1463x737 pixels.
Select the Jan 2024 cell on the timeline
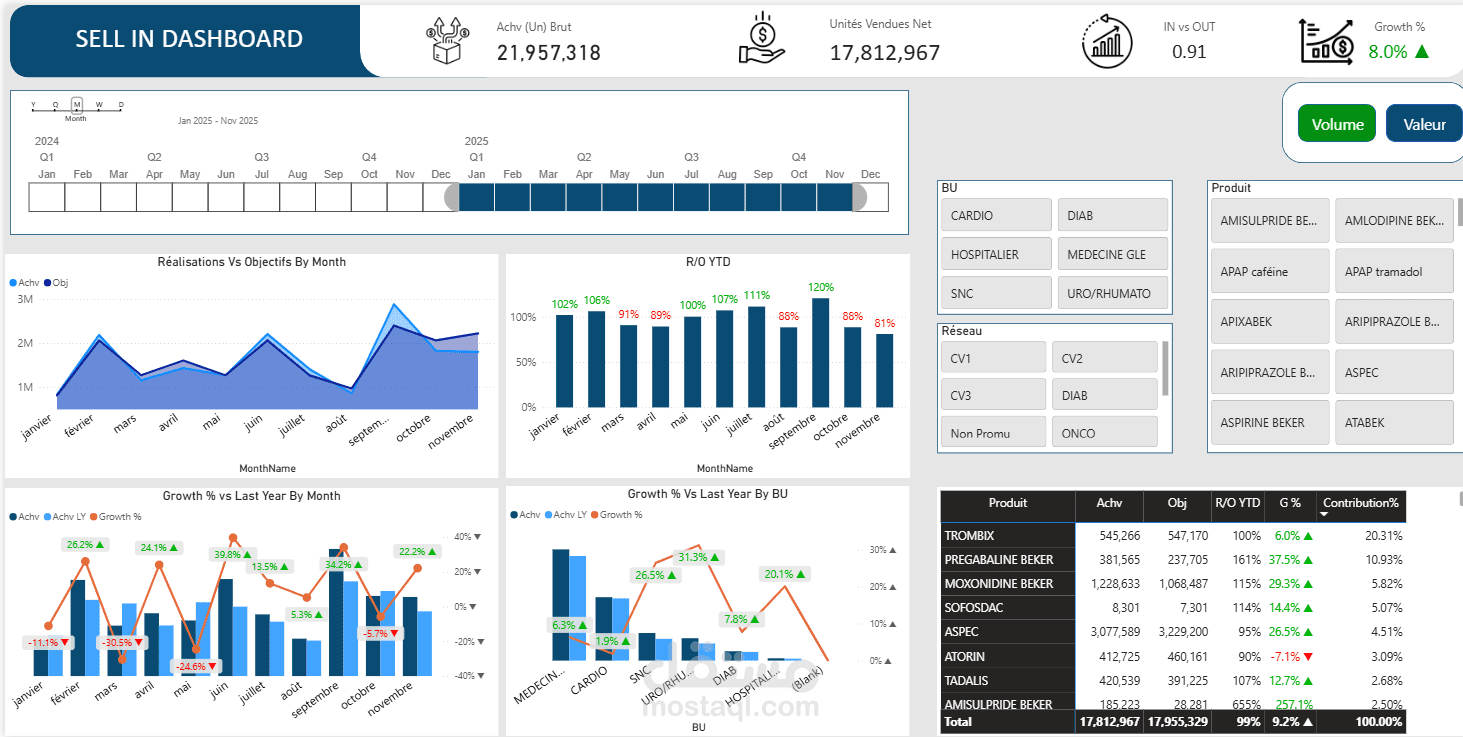47,197
